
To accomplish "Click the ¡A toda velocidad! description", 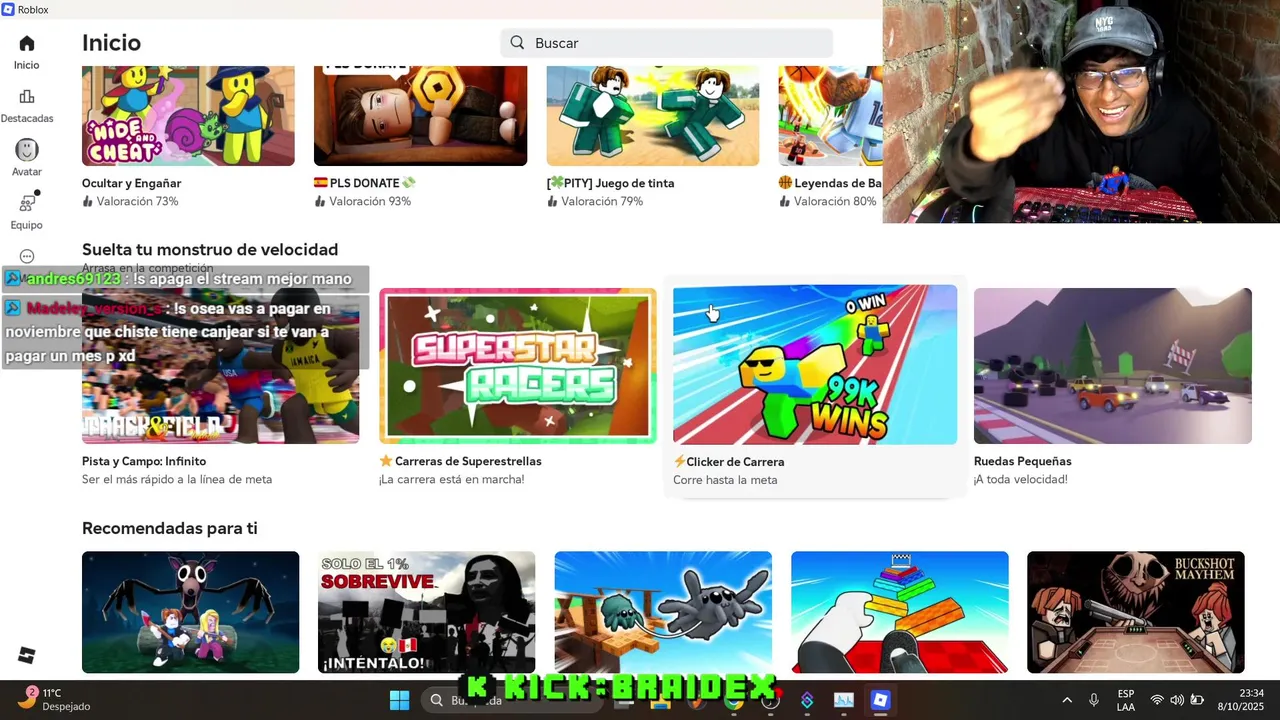I will click(1021, 479).
